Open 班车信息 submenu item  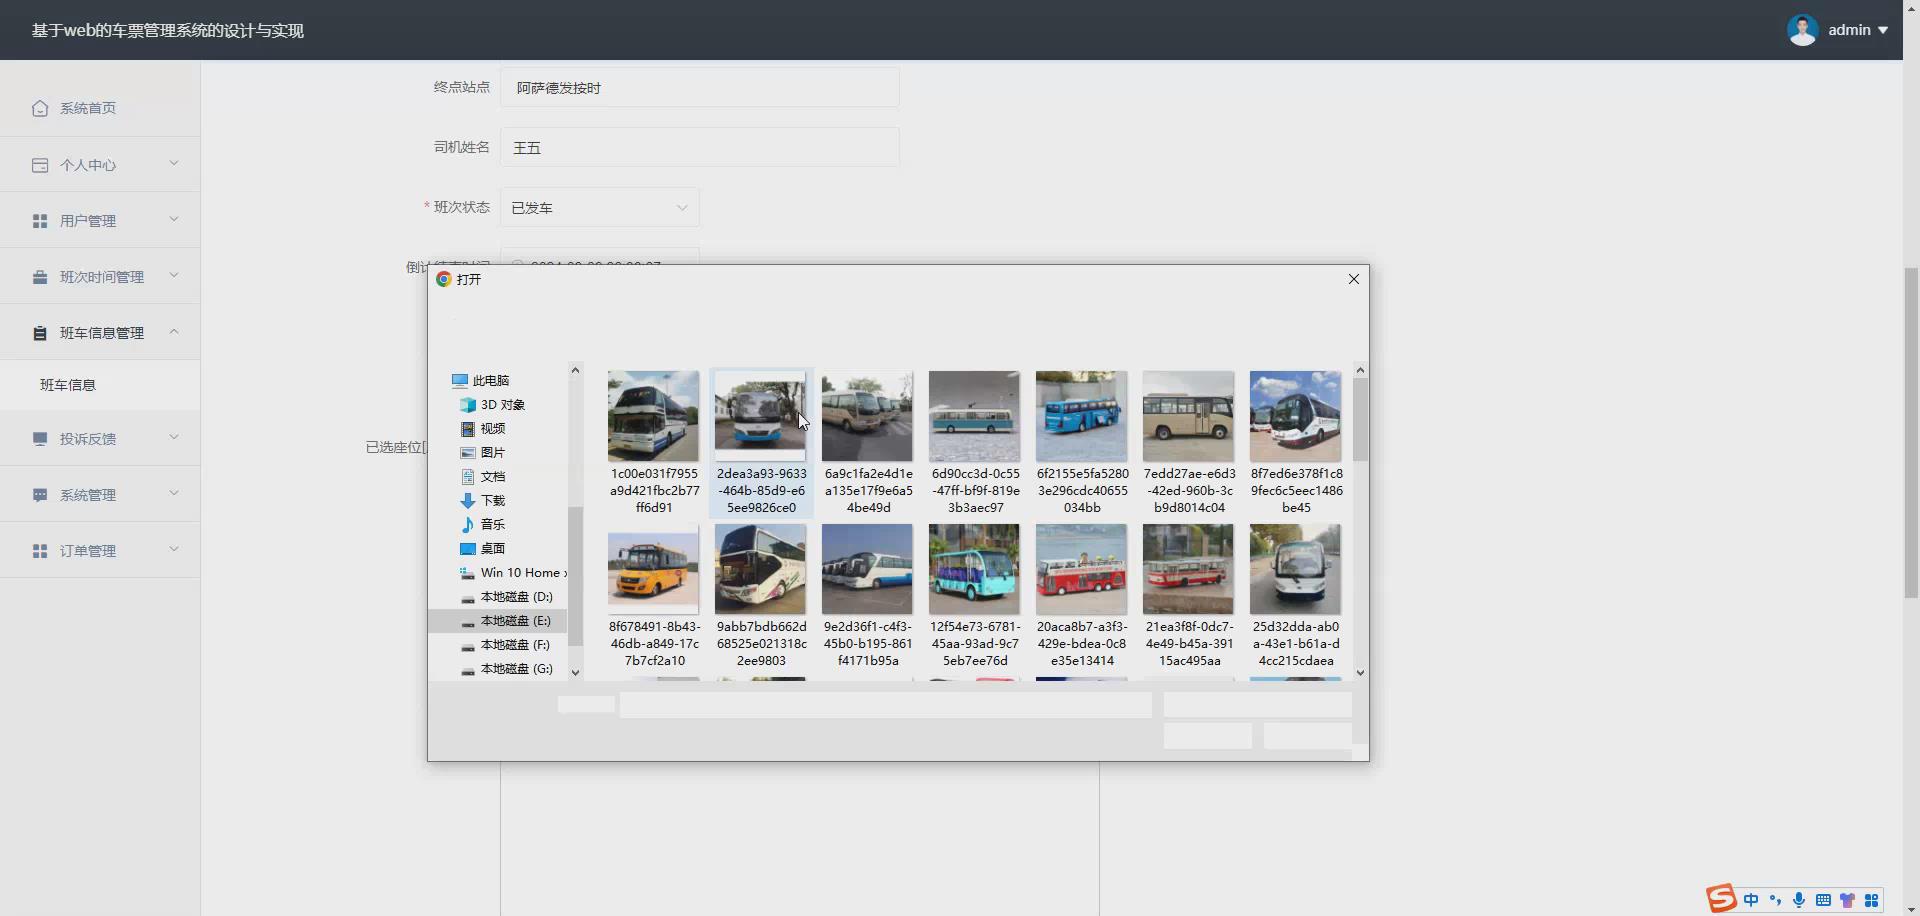coord(100,385)
